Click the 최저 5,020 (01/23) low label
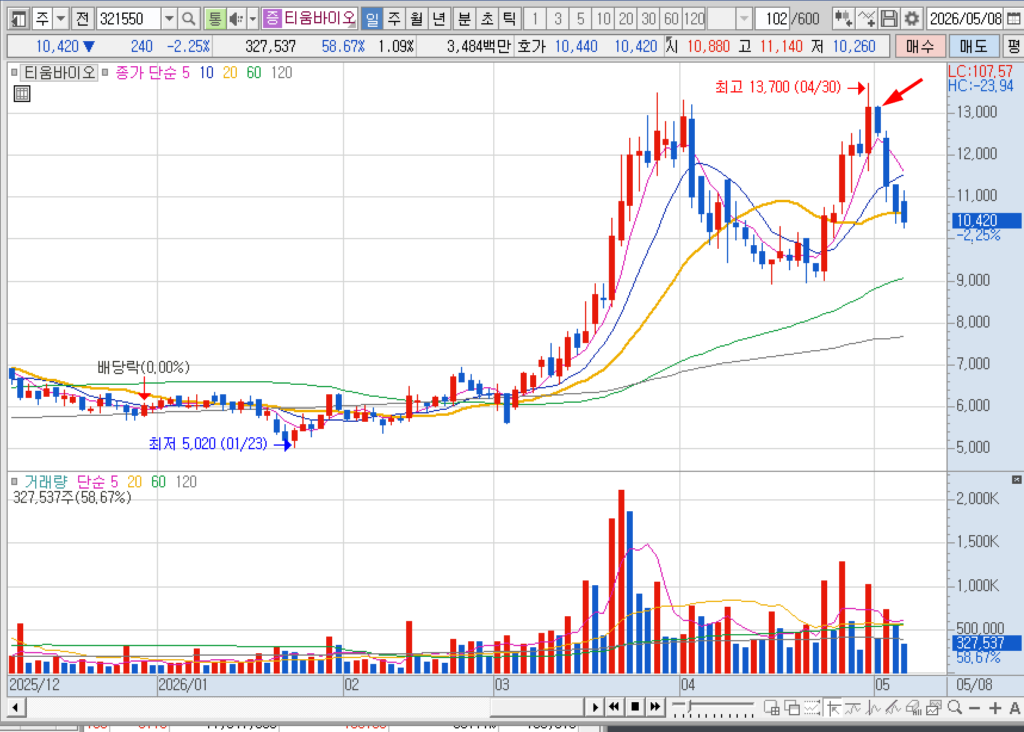1024x732 pixels. [208, 444]
